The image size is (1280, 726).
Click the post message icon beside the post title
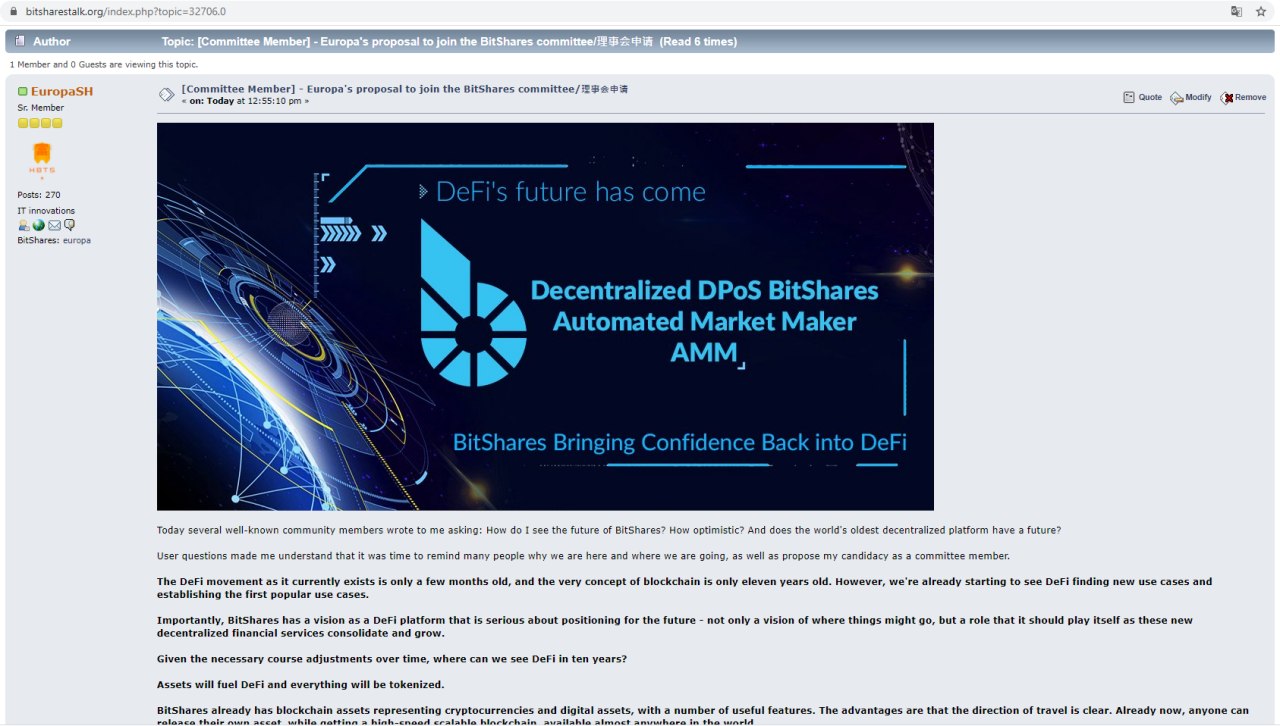[167, 94]
